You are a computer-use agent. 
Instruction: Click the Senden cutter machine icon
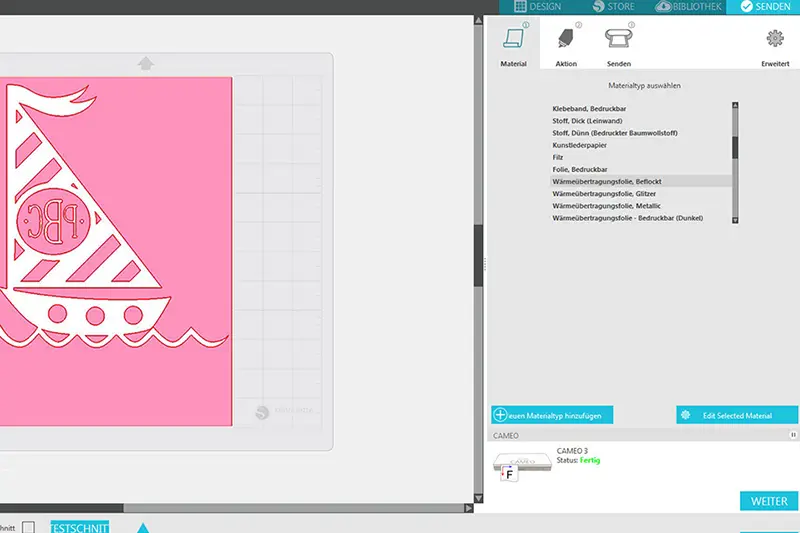(x=618, y=42)
